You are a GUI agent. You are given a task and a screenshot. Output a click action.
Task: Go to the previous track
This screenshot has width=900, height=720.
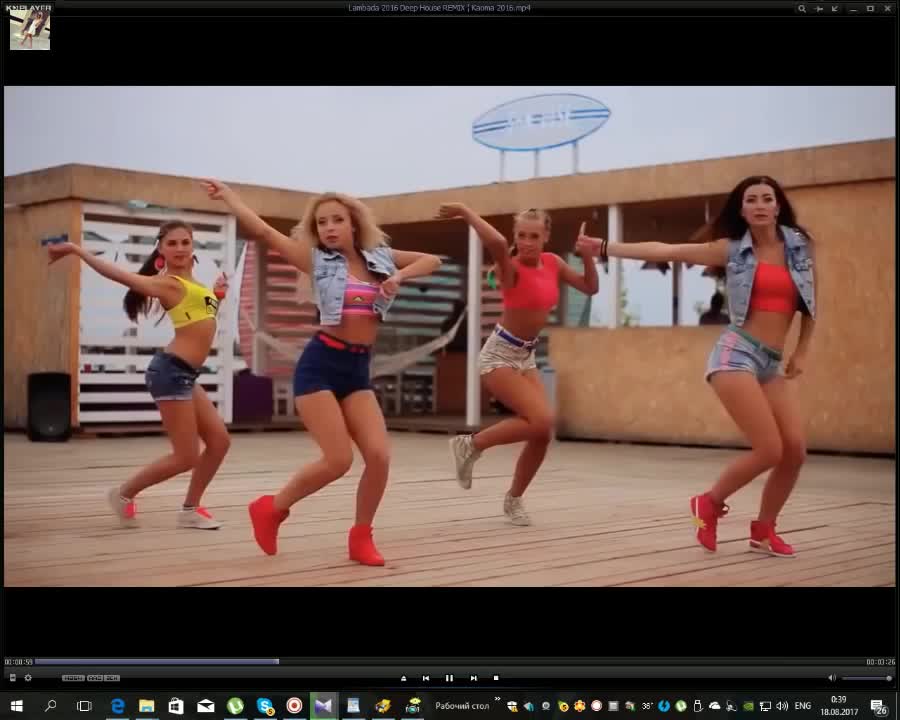[x=426, y=678]
